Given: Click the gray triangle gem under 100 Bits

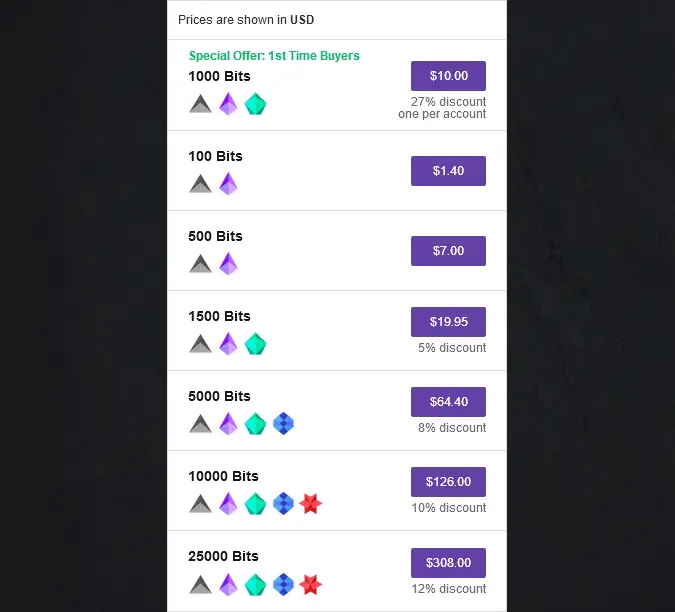Looking at the screenshot, I should click(201, 184).
